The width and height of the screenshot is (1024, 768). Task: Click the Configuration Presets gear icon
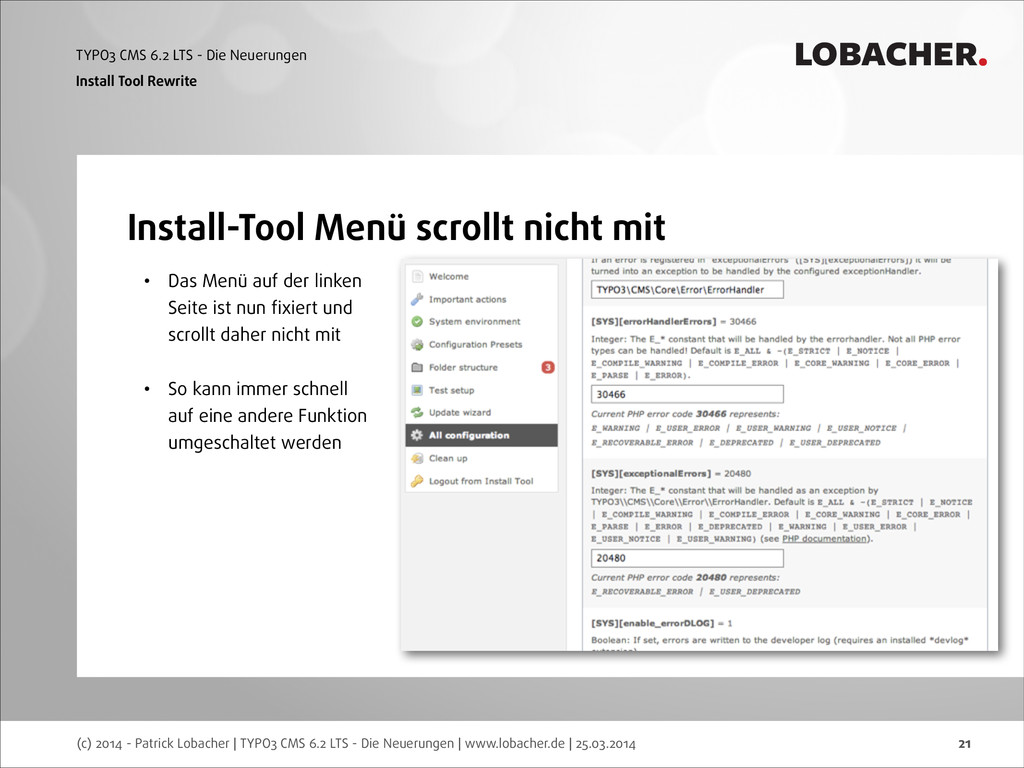(417, 344)
